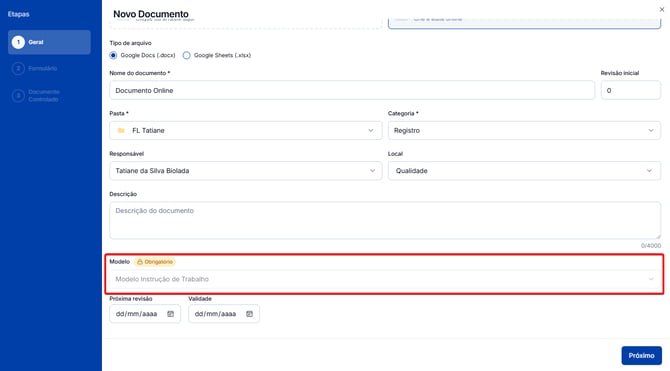Screen dimensions: 670x371
Task: Select step 1 circle in Etapas
Action: (18, 42)
